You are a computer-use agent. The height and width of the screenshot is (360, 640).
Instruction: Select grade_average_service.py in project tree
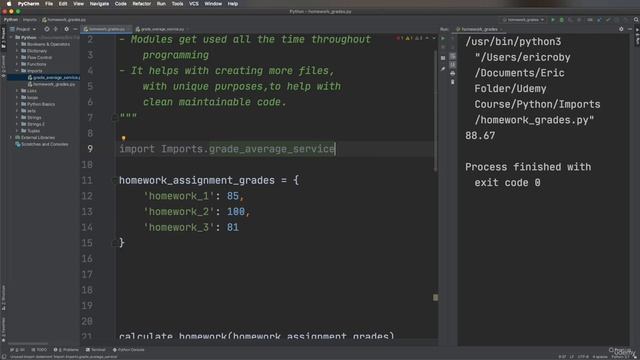coord(53,78)
